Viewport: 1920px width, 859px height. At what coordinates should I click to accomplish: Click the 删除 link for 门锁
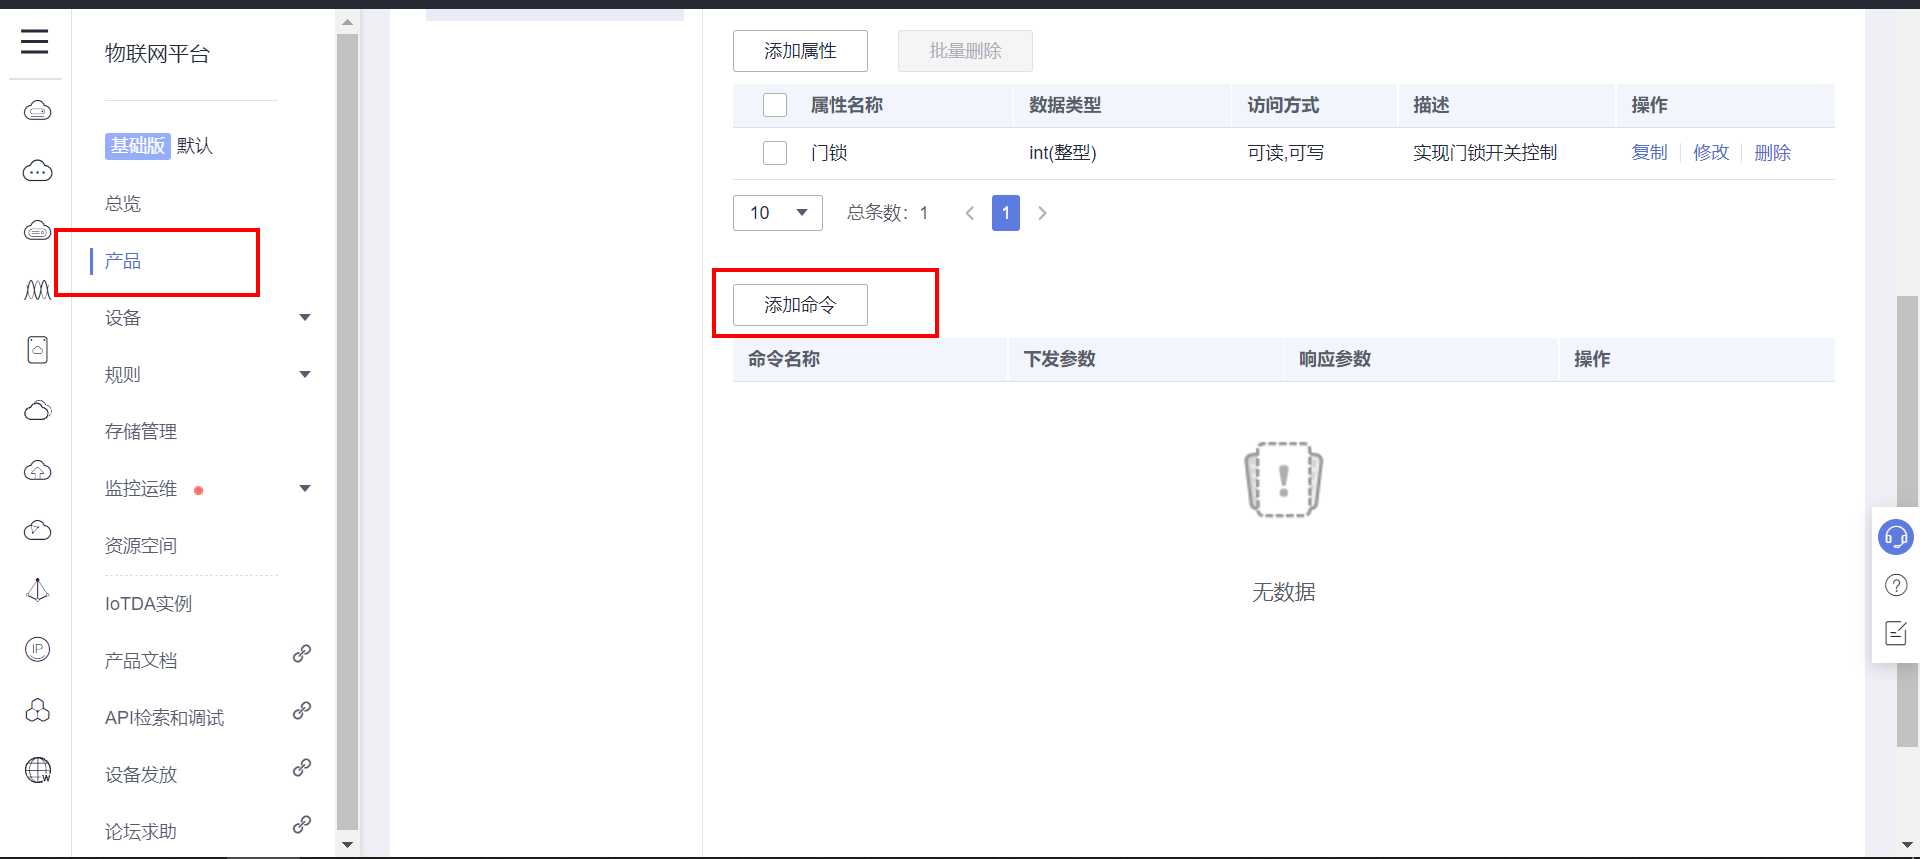pyautogui.click(x=1773, y=153)
